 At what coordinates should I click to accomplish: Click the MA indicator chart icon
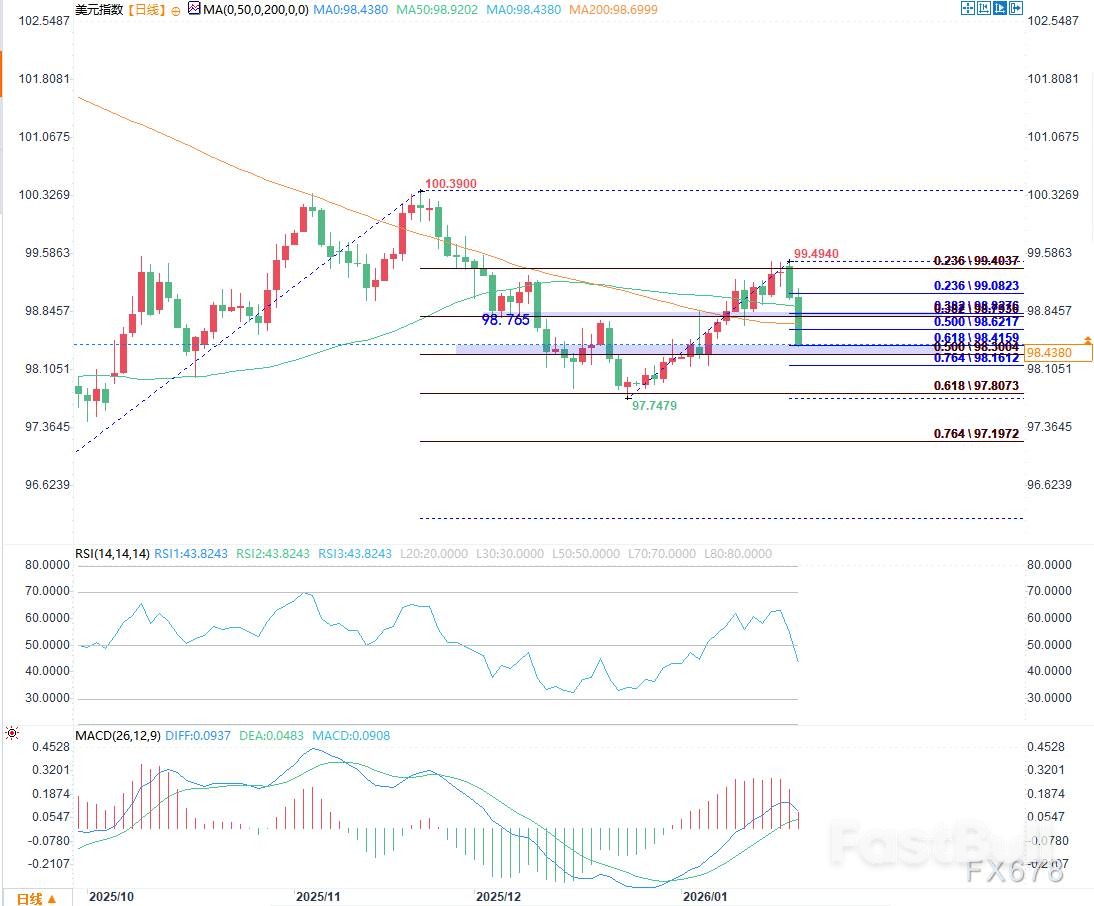click(193, 9)
